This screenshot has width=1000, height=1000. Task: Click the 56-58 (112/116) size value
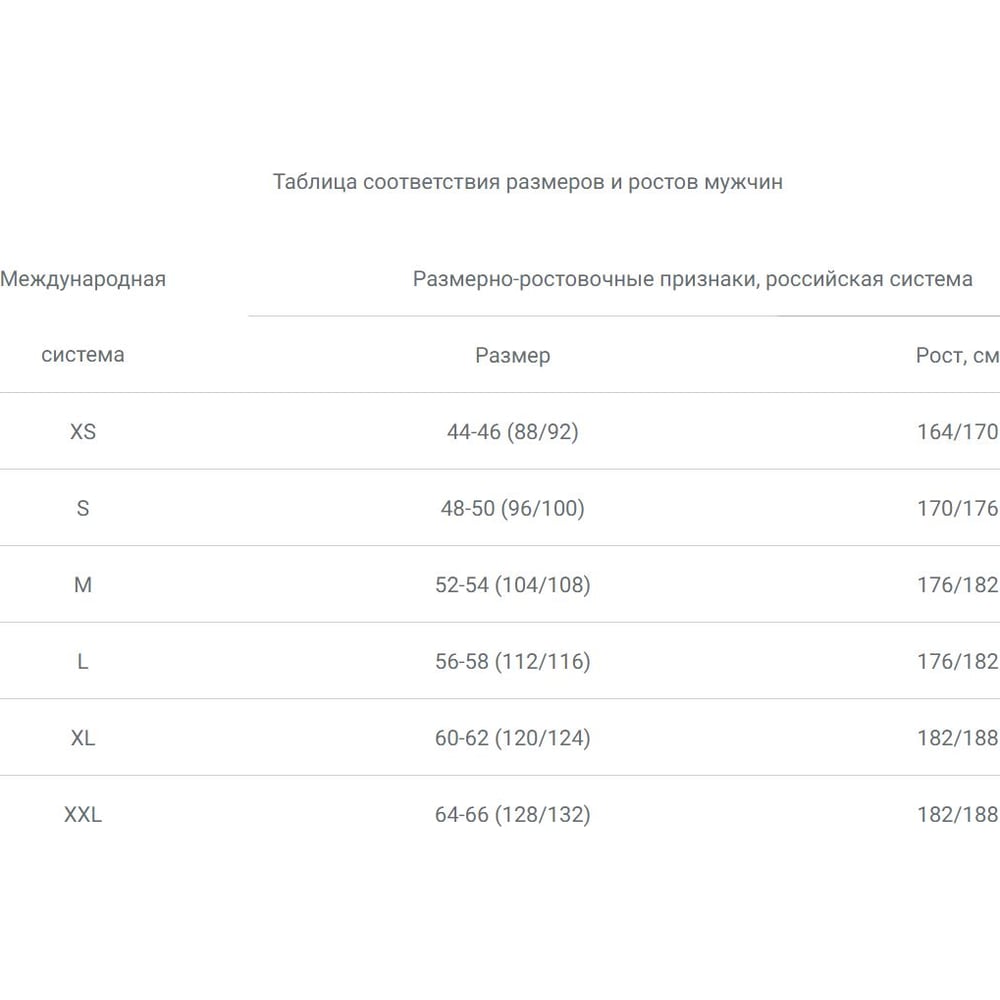(x=512, y=661)
